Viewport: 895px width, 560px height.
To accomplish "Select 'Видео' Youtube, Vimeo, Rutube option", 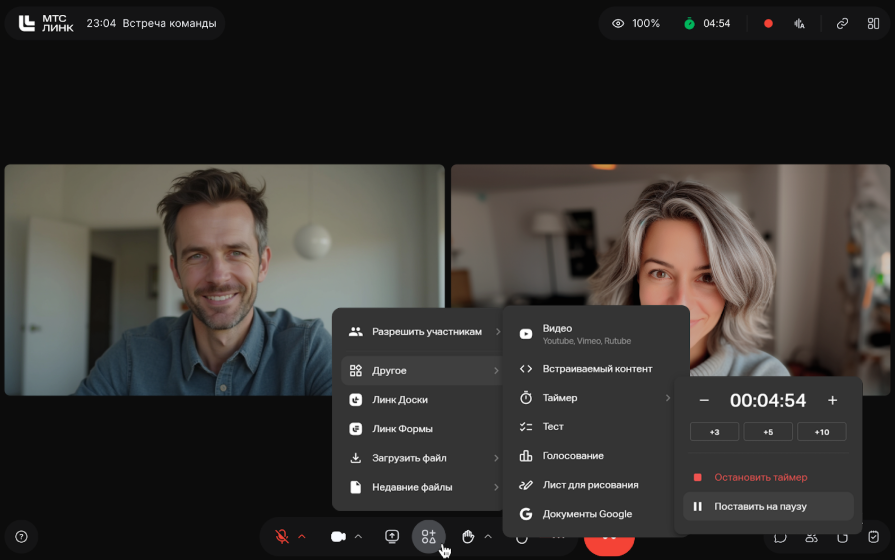I will (x=596, y=334).
